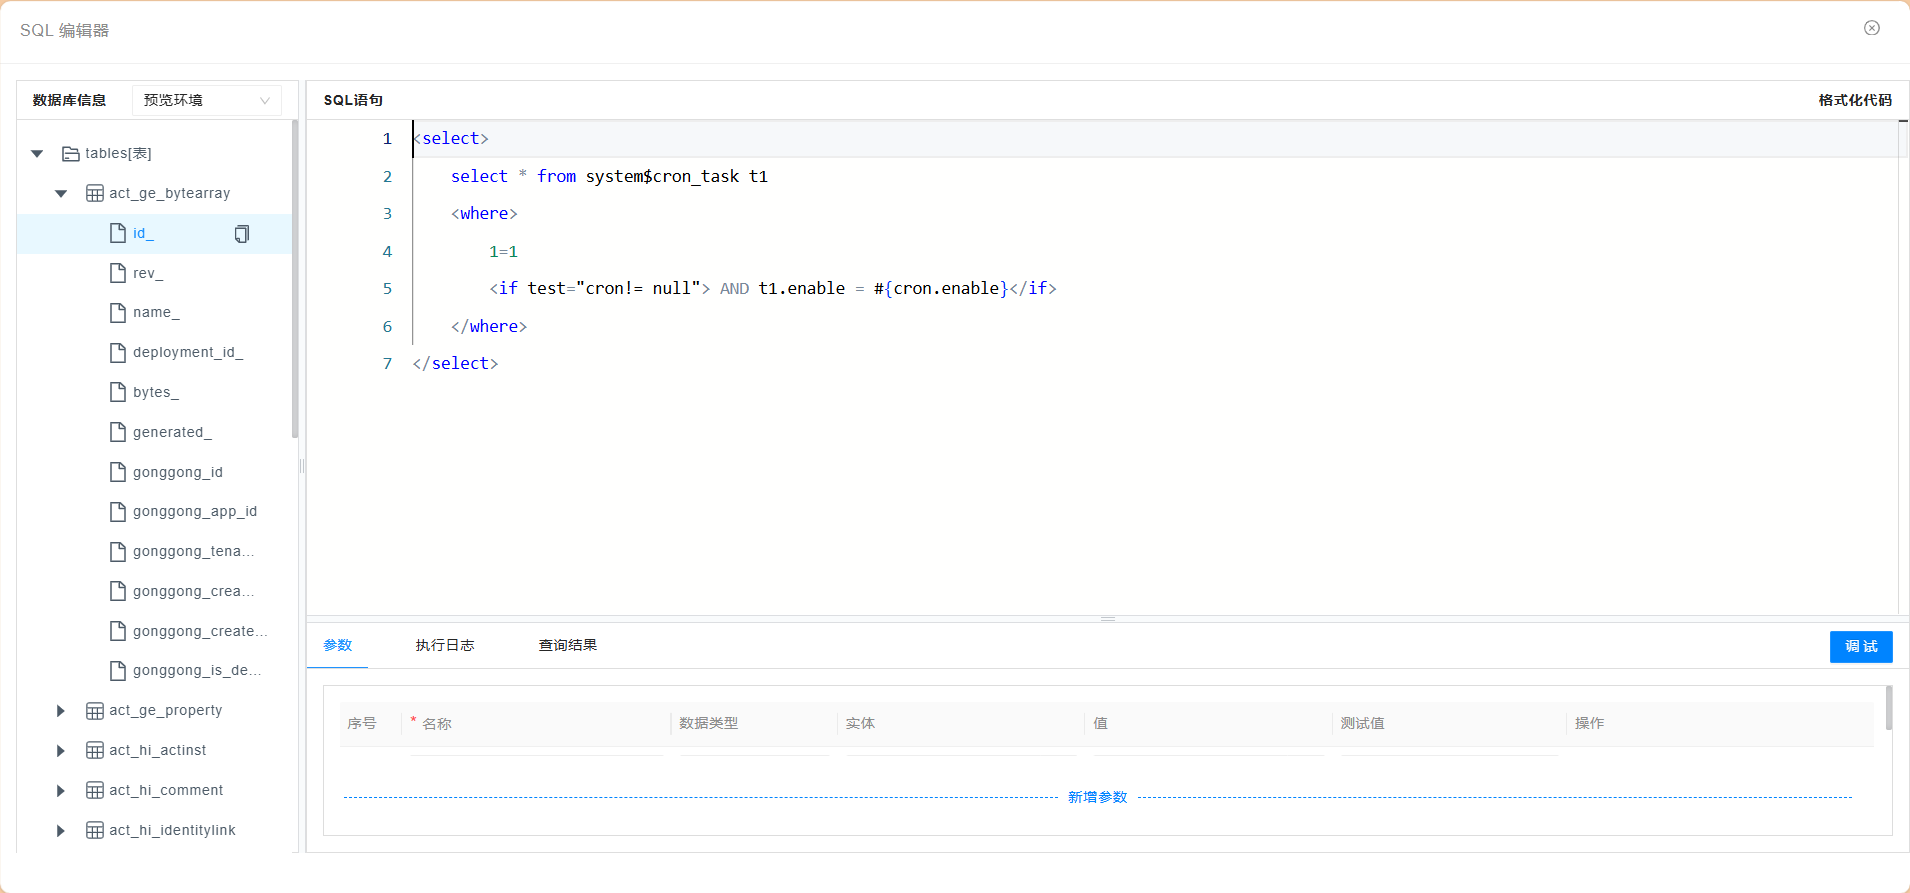Close the SQL editor dialog
Image resolution: width=1910 pixels, height=893 pixels.
tap(1871, 28)
